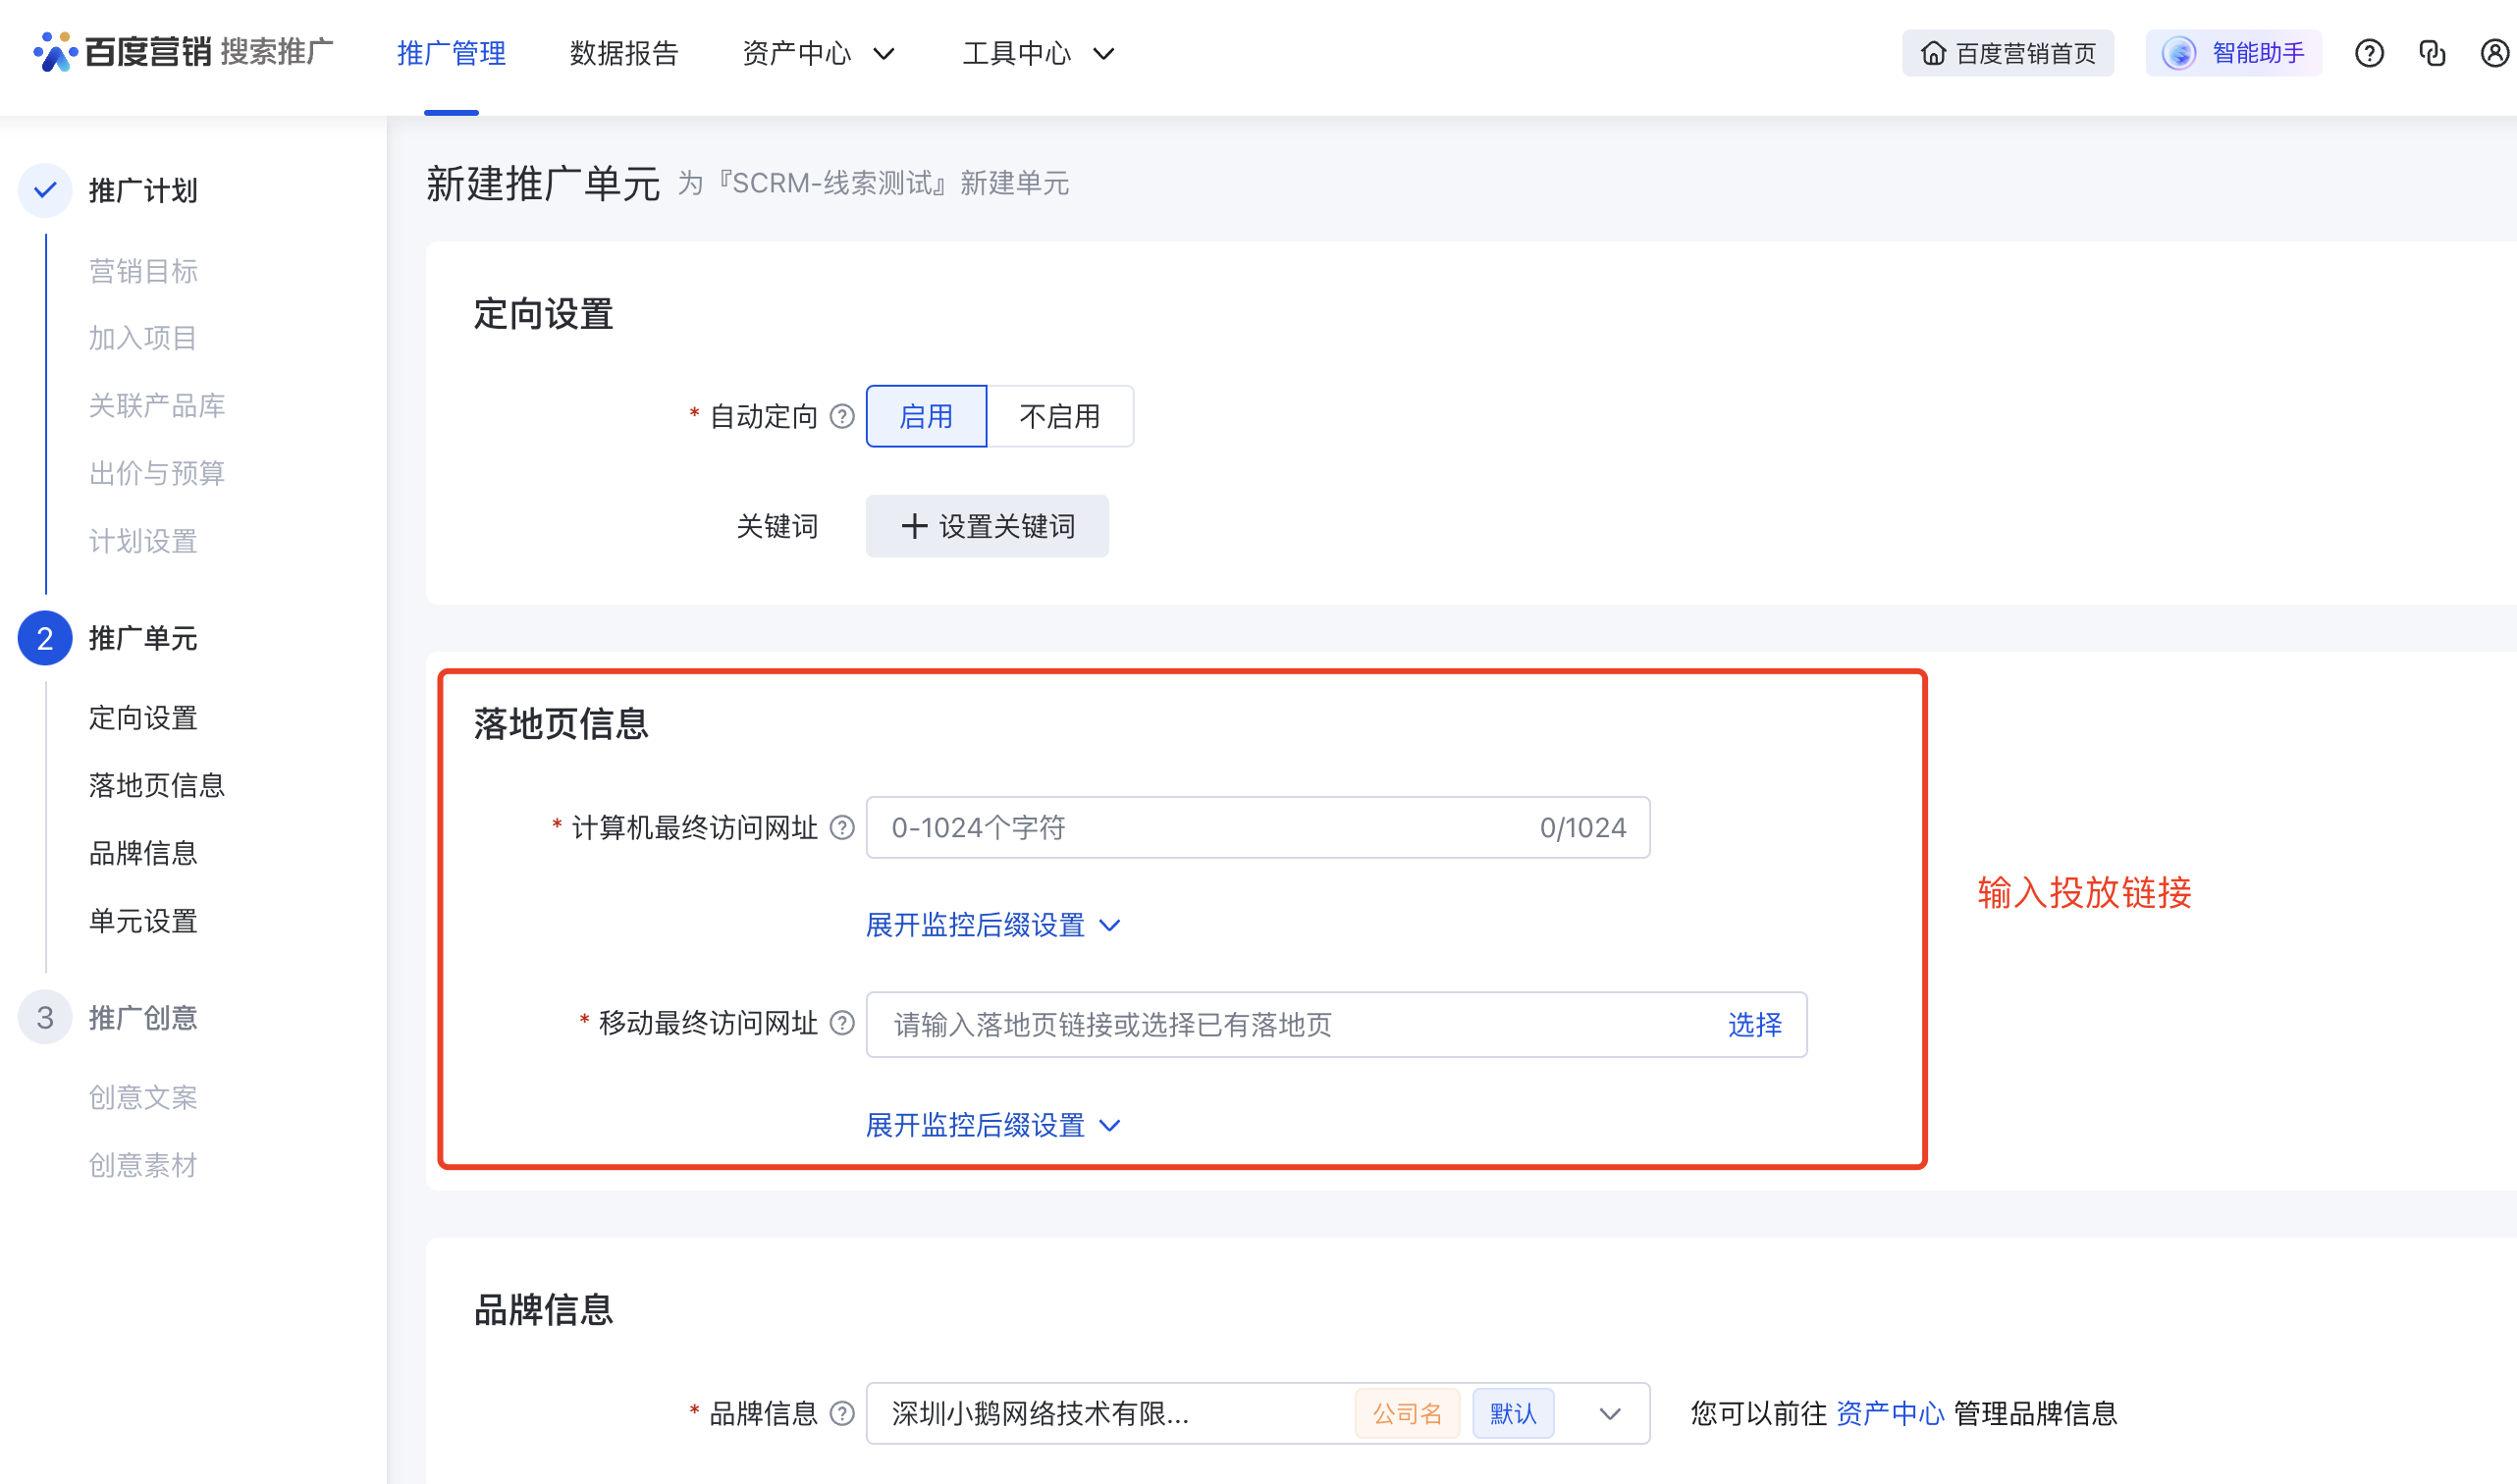Click the 智能助手 orb icon

click(x=2178, y=53)
